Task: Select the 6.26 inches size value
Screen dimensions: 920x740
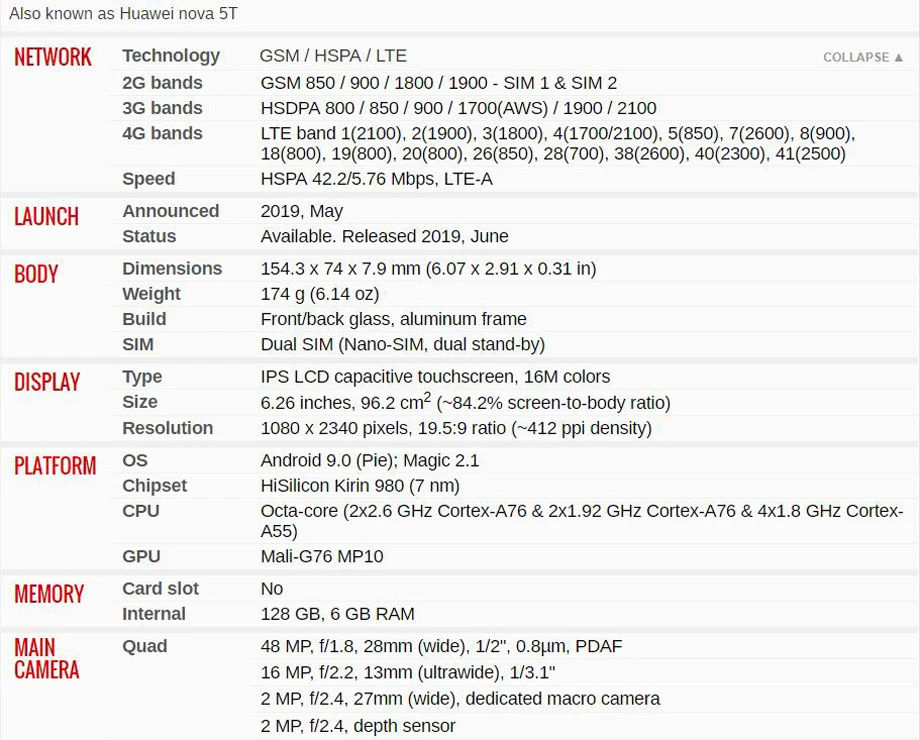Action: point(465,402)
